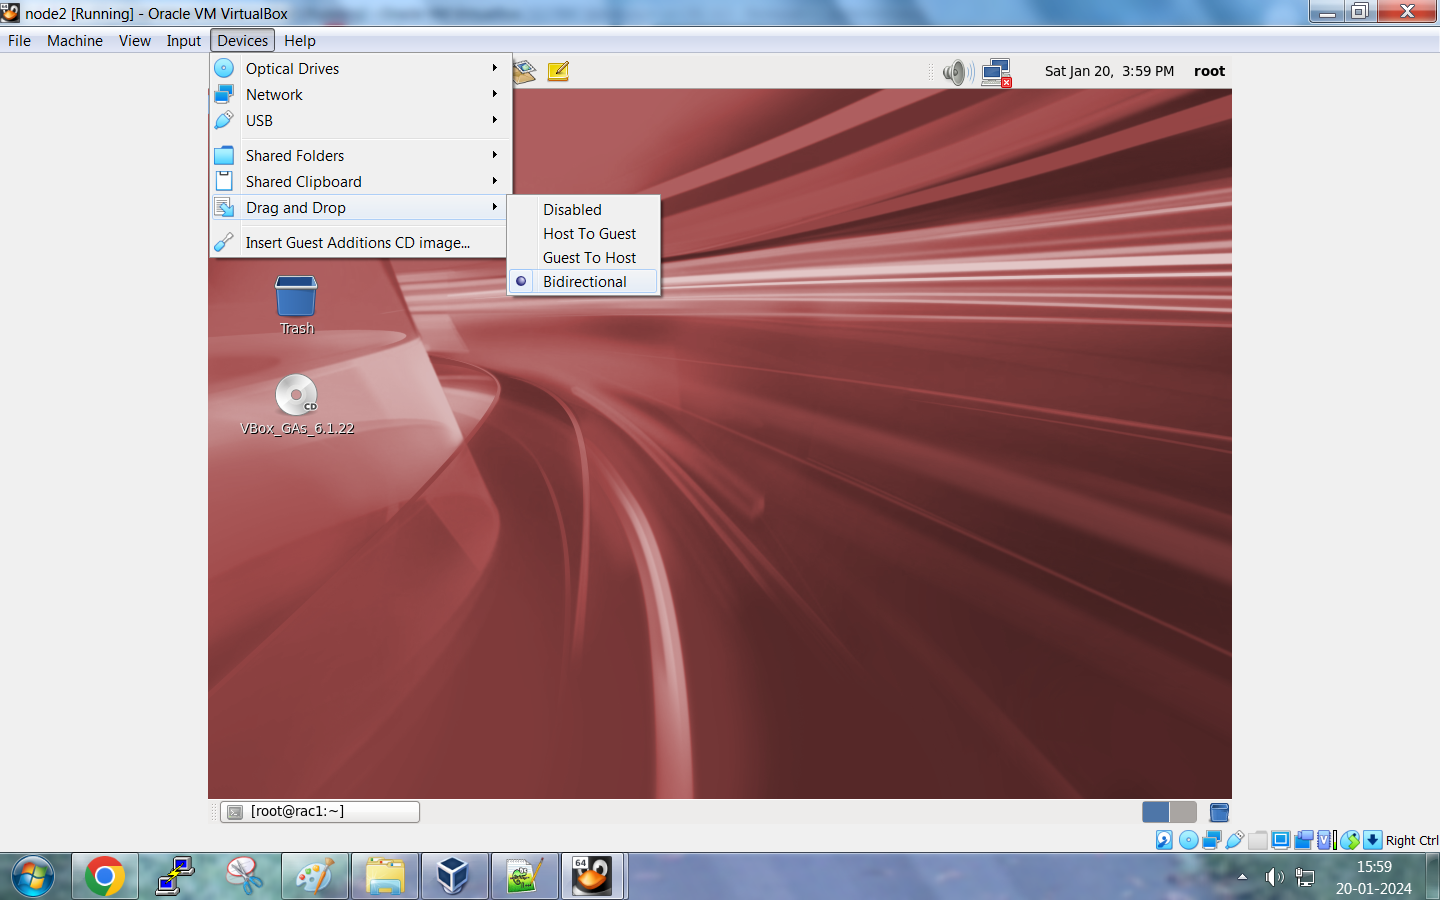
Task: Expand the USB submenu in Devices menu
Action: [x=360, y=121]
